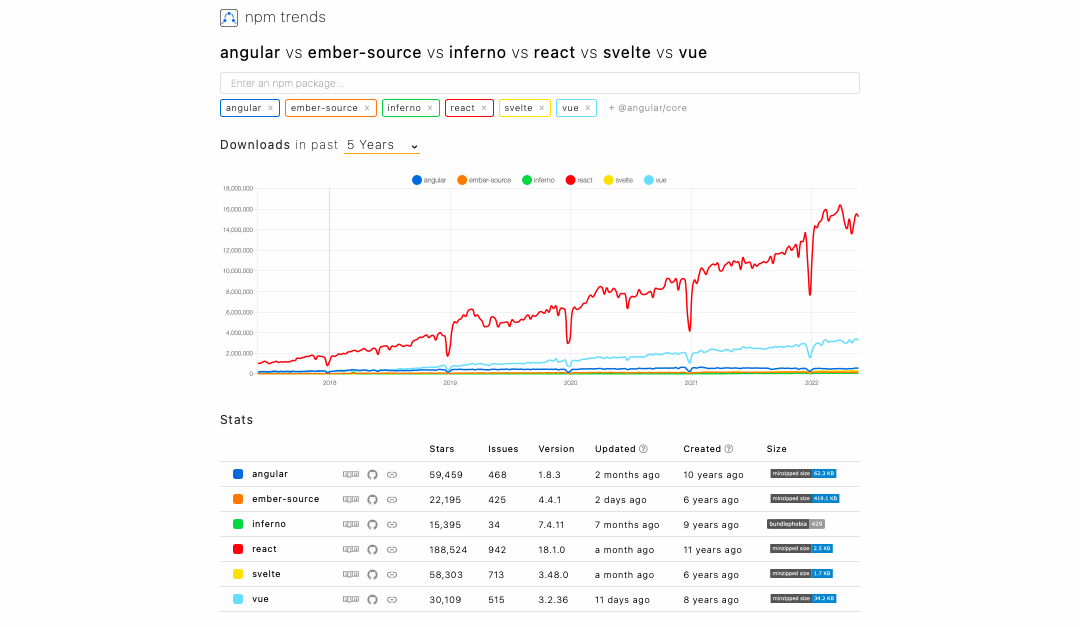
Task: Open inferno's npm page icon
Action: [x=351, y=524]
